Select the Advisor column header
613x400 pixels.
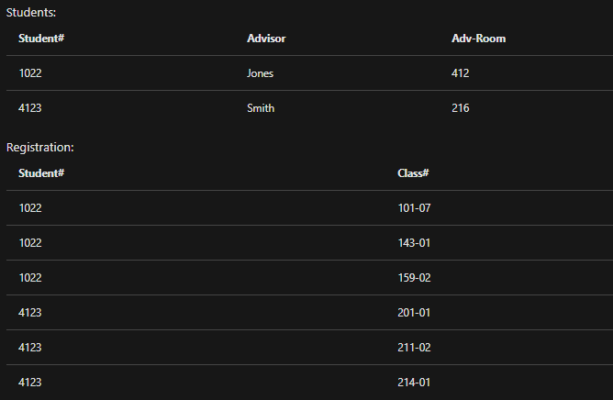(266, 38)
